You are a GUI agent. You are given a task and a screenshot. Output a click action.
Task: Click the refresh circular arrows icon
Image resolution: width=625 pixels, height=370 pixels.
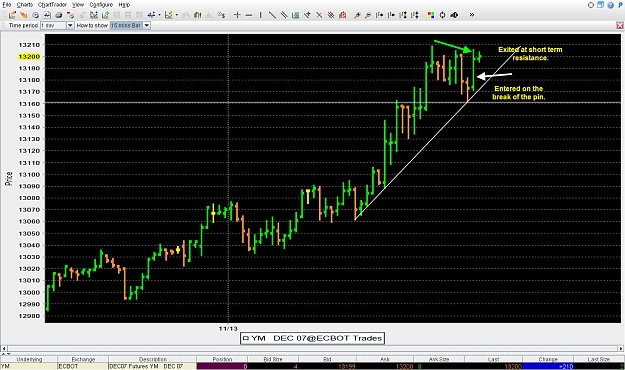442,15
